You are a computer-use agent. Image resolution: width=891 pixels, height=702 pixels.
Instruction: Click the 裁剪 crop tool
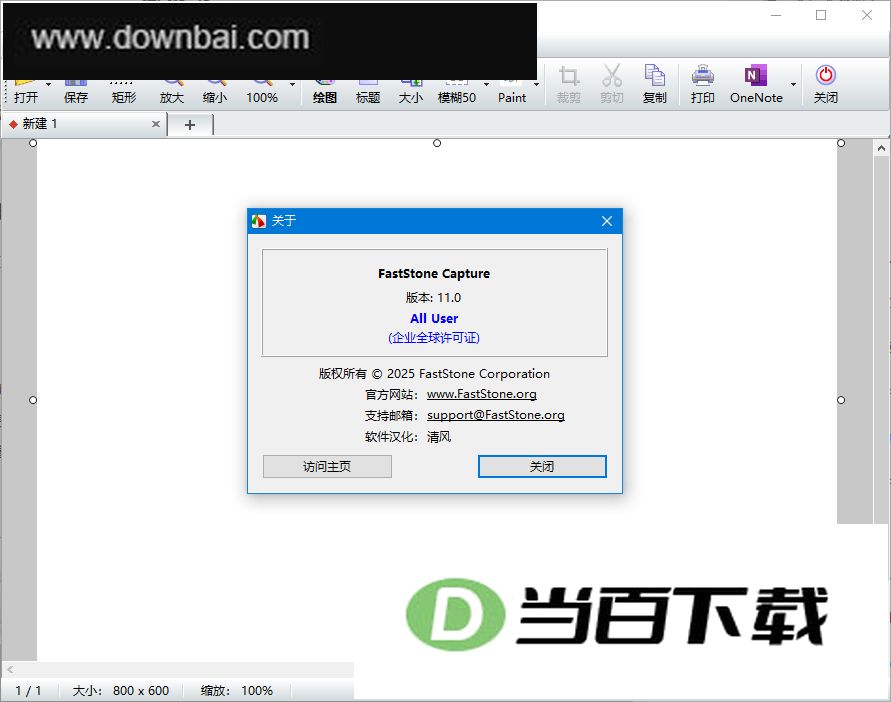(569, 84)
